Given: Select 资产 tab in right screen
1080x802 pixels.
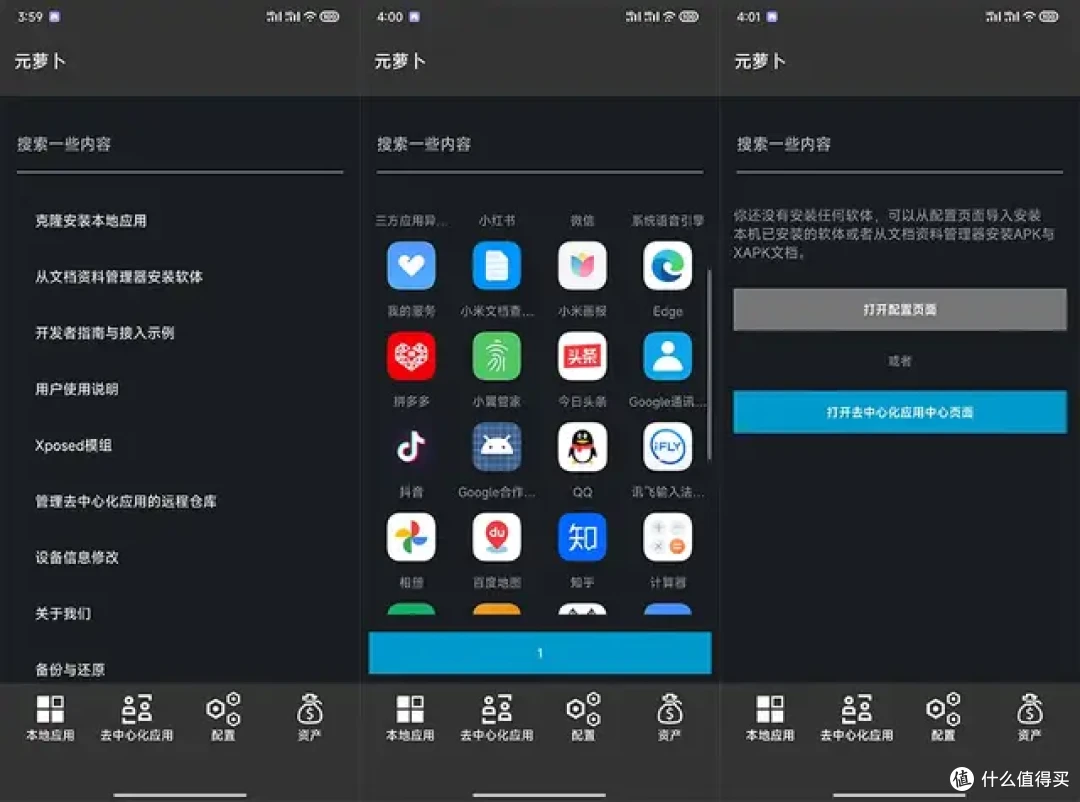Looking at the screenshot, I should coord(1029,718).
